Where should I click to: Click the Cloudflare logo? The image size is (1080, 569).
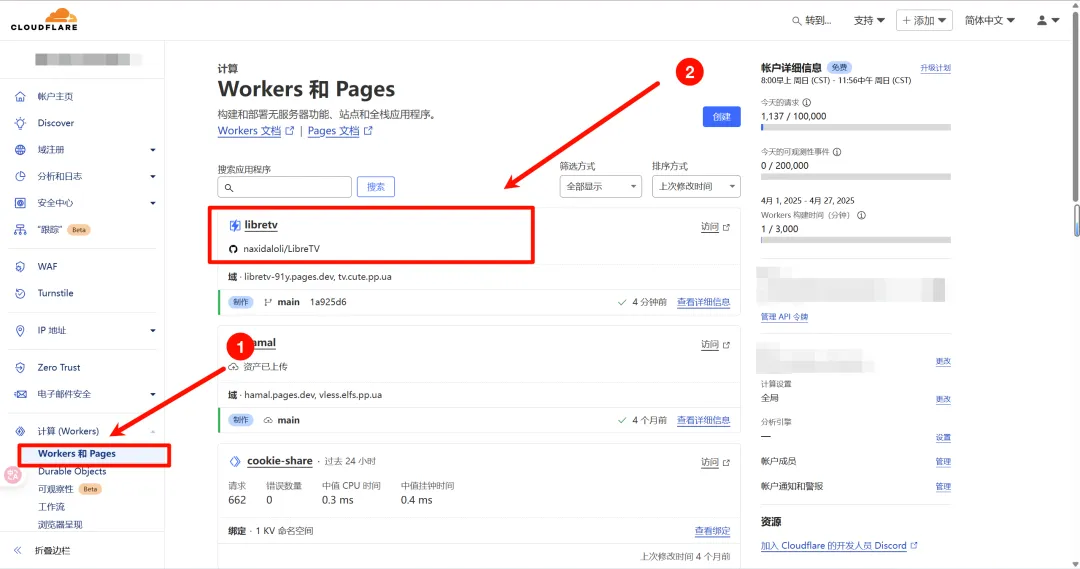[x=44, y=20]
